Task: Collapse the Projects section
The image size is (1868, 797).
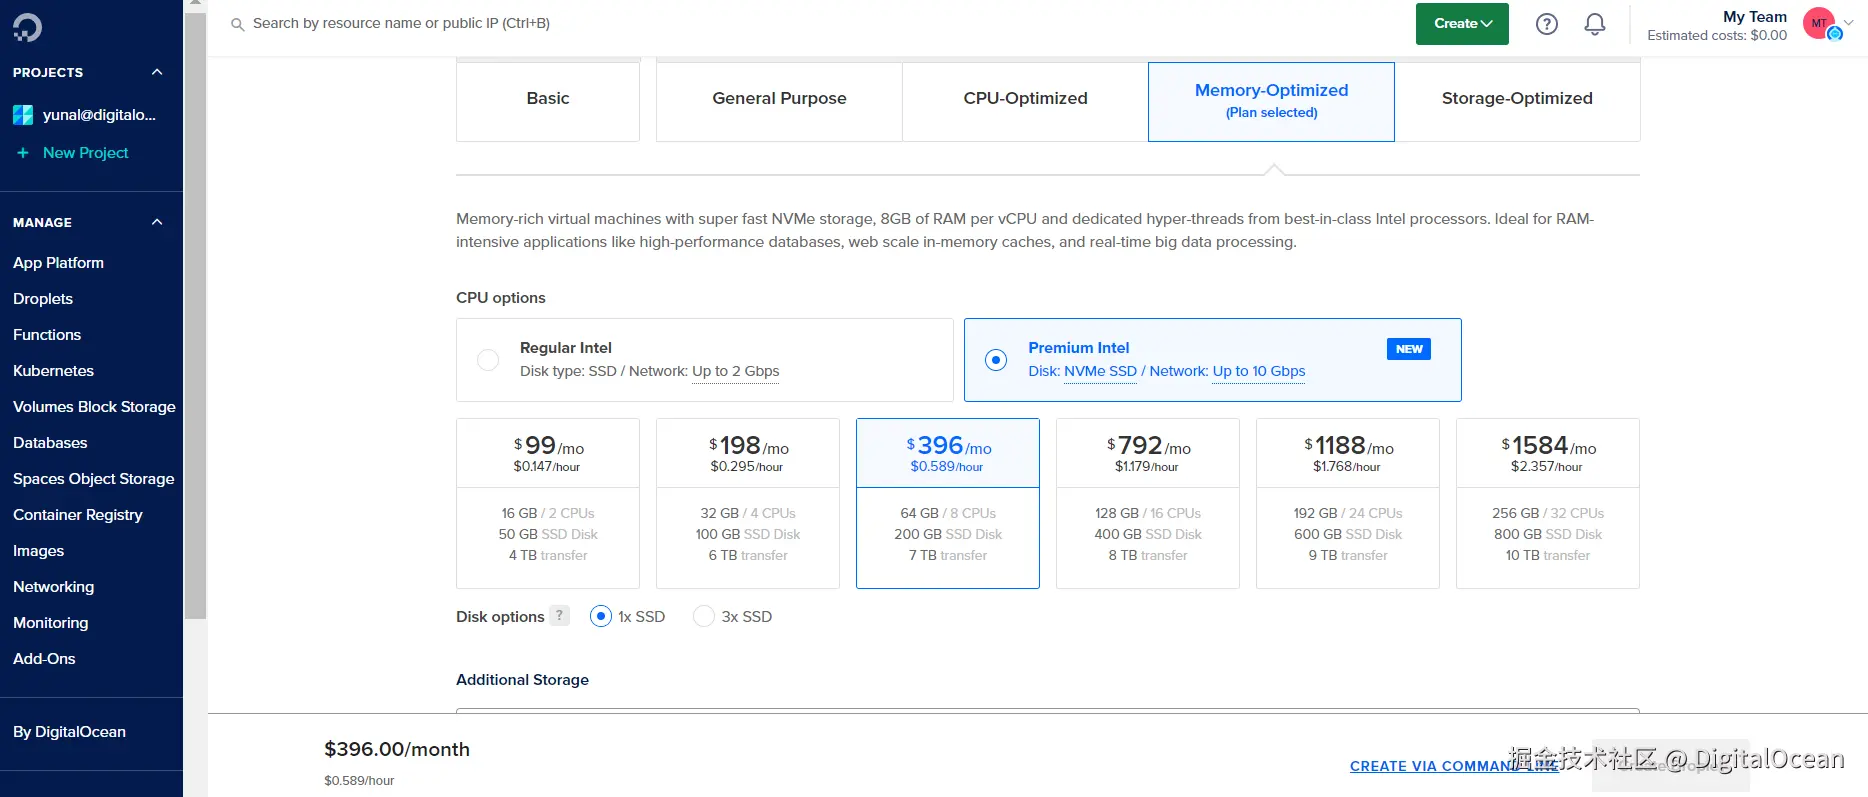Action: pos(157,72)
